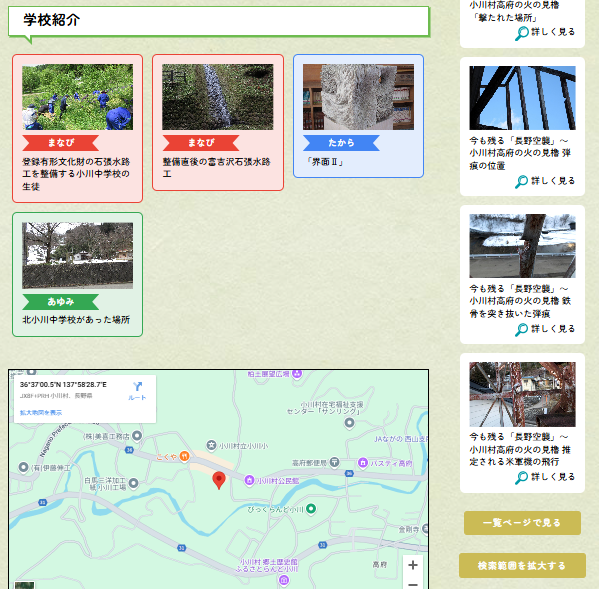Select the 小川村公民館 map marker
The image size is (599, 589).
pyautogui.click(x=249, y=480)
